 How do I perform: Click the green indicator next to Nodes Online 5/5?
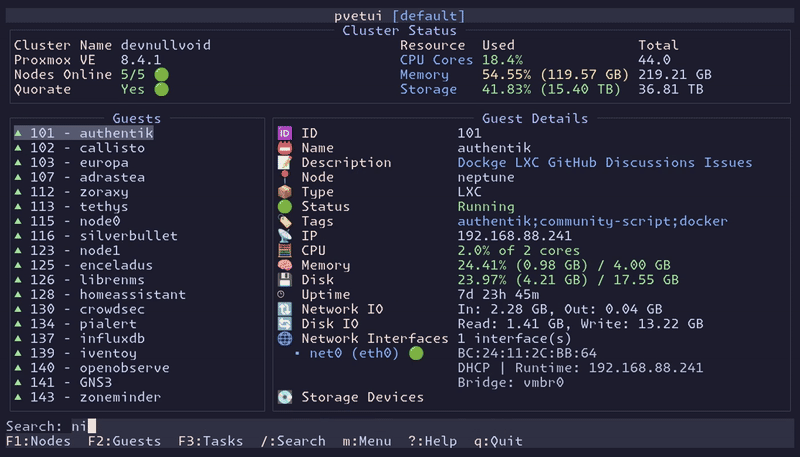click(162, 75)
